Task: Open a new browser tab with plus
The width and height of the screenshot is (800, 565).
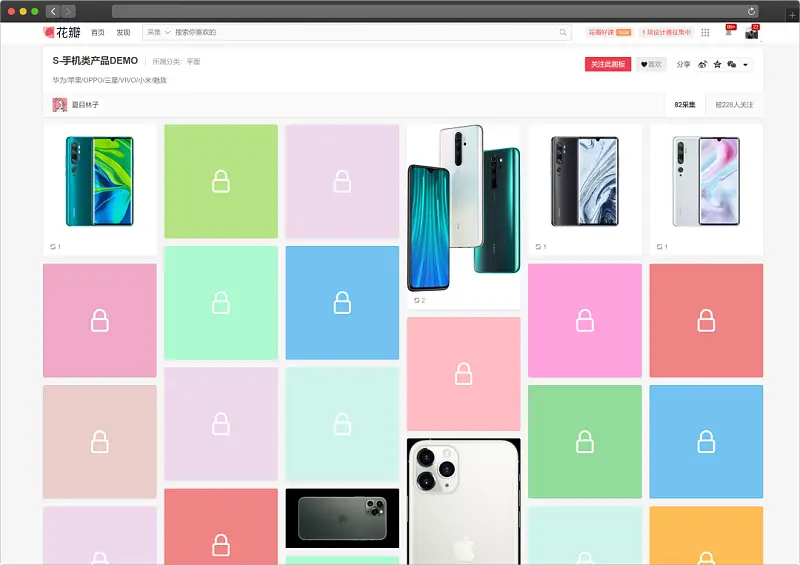Action: point(792,15)
